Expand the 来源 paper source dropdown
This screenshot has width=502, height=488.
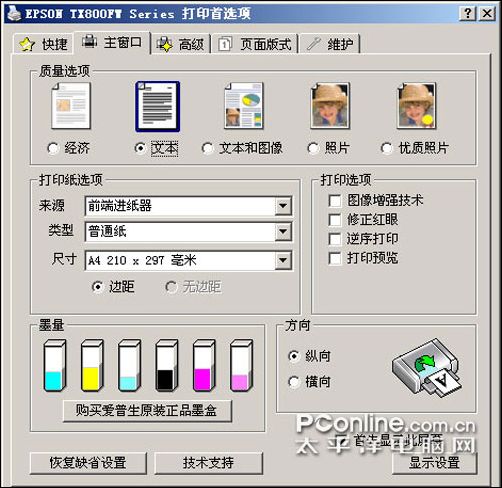pos(283,206)
